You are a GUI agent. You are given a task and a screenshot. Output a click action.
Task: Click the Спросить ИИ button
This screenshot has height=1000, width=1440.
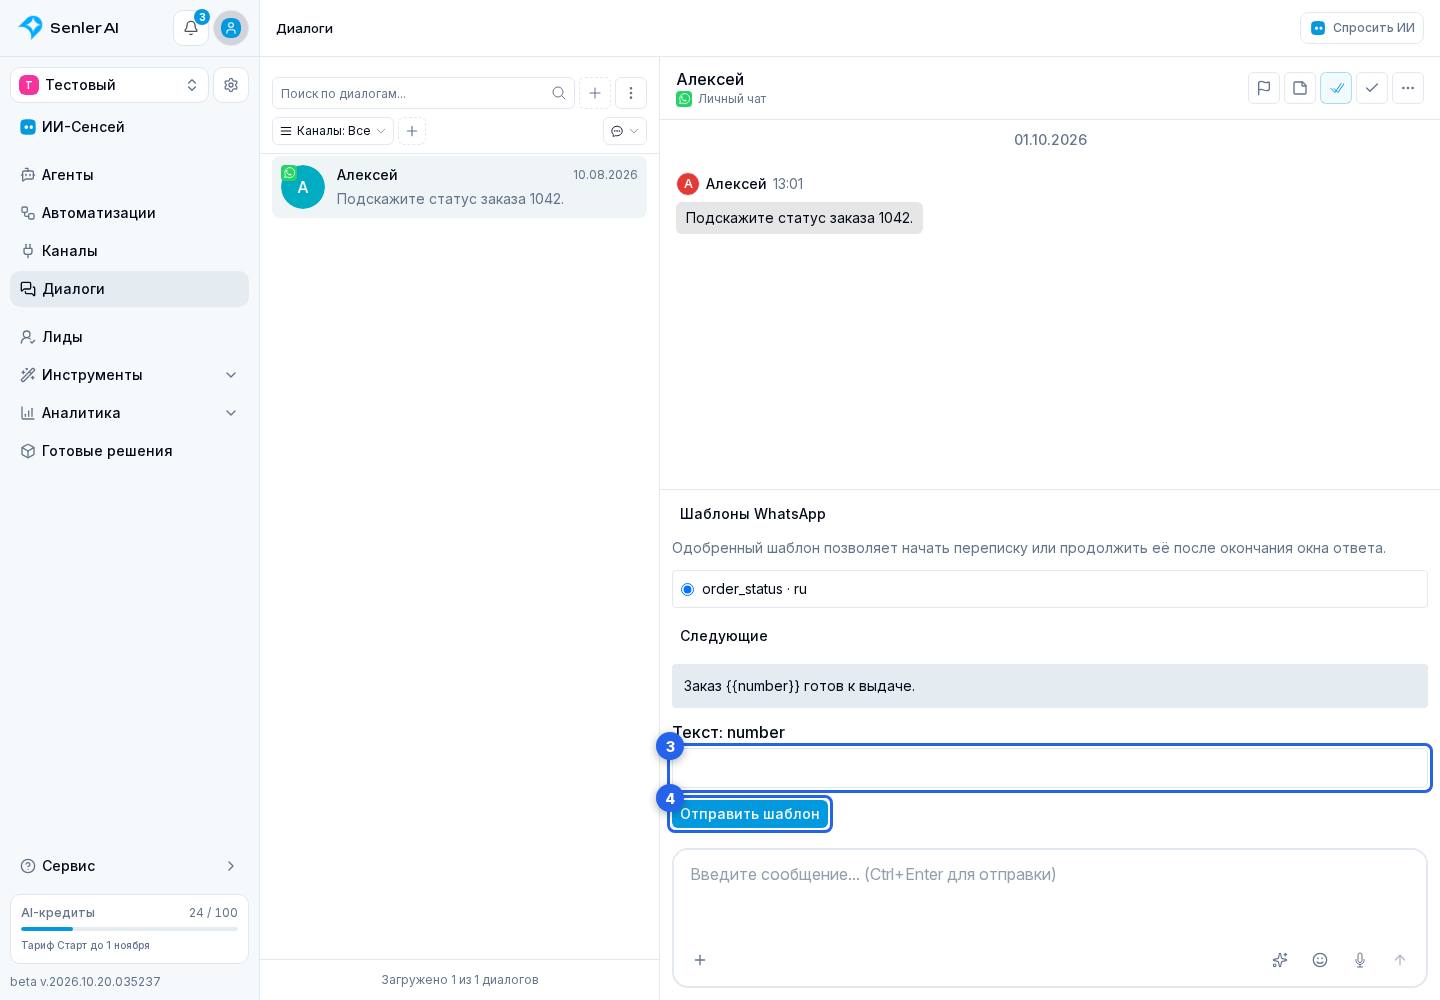(1362, 28)
